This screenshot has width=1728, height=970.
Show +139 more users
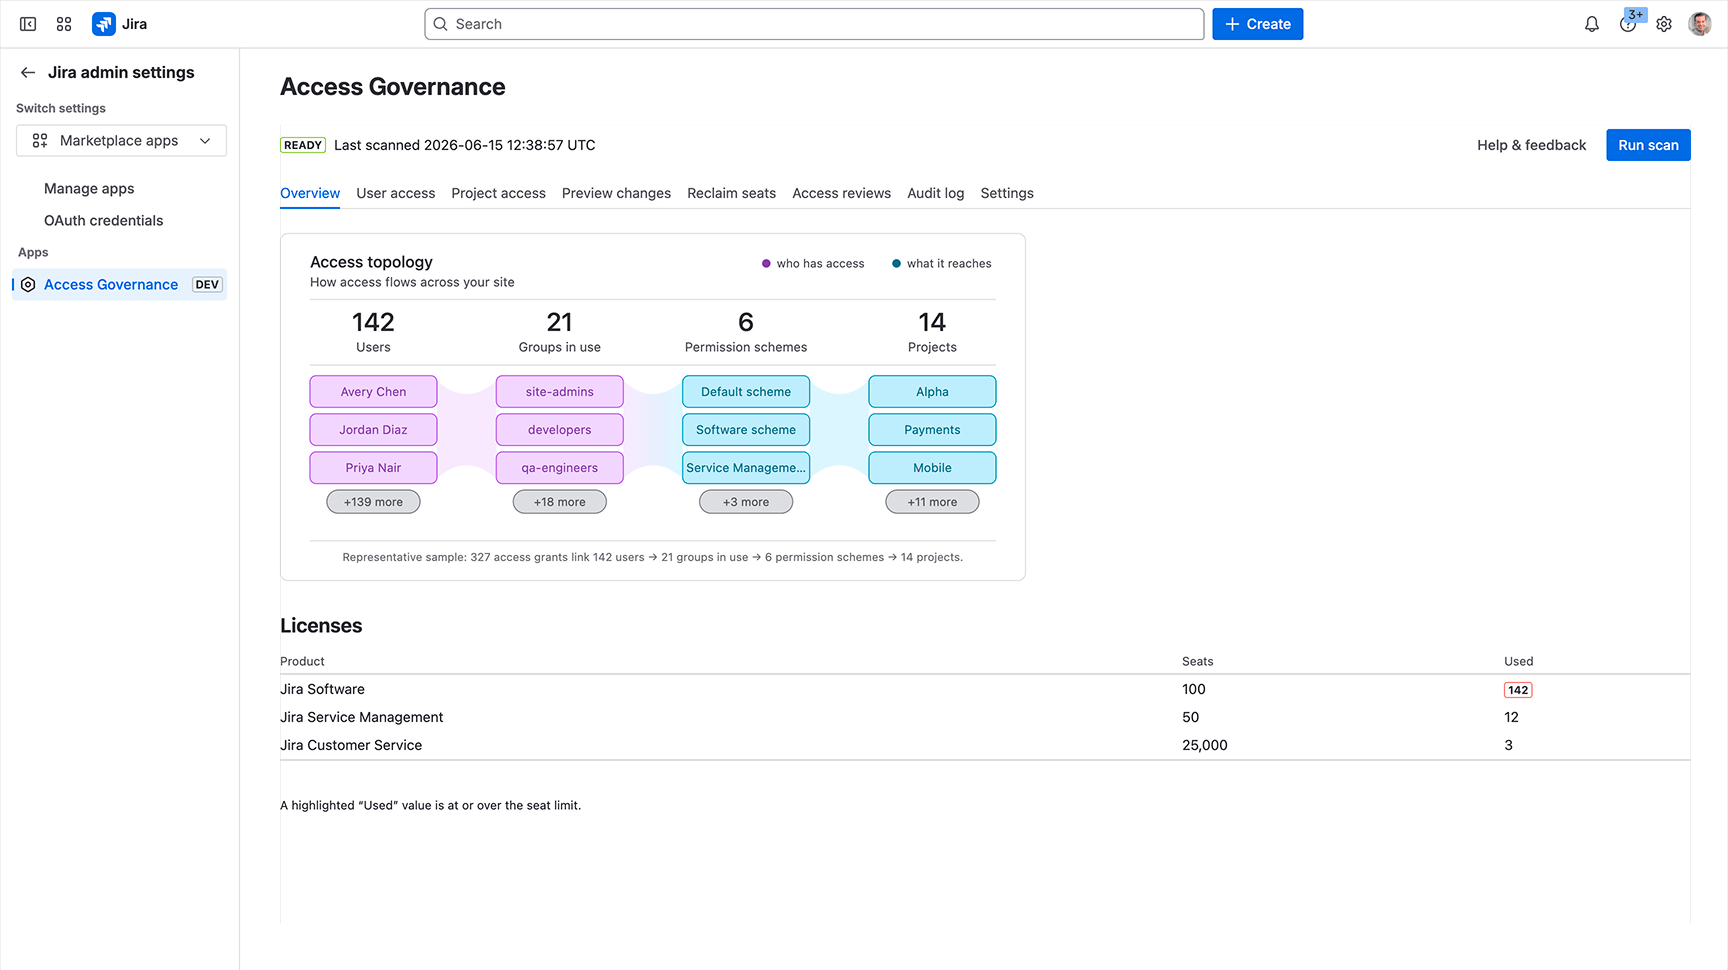click(x=373, y=502)
